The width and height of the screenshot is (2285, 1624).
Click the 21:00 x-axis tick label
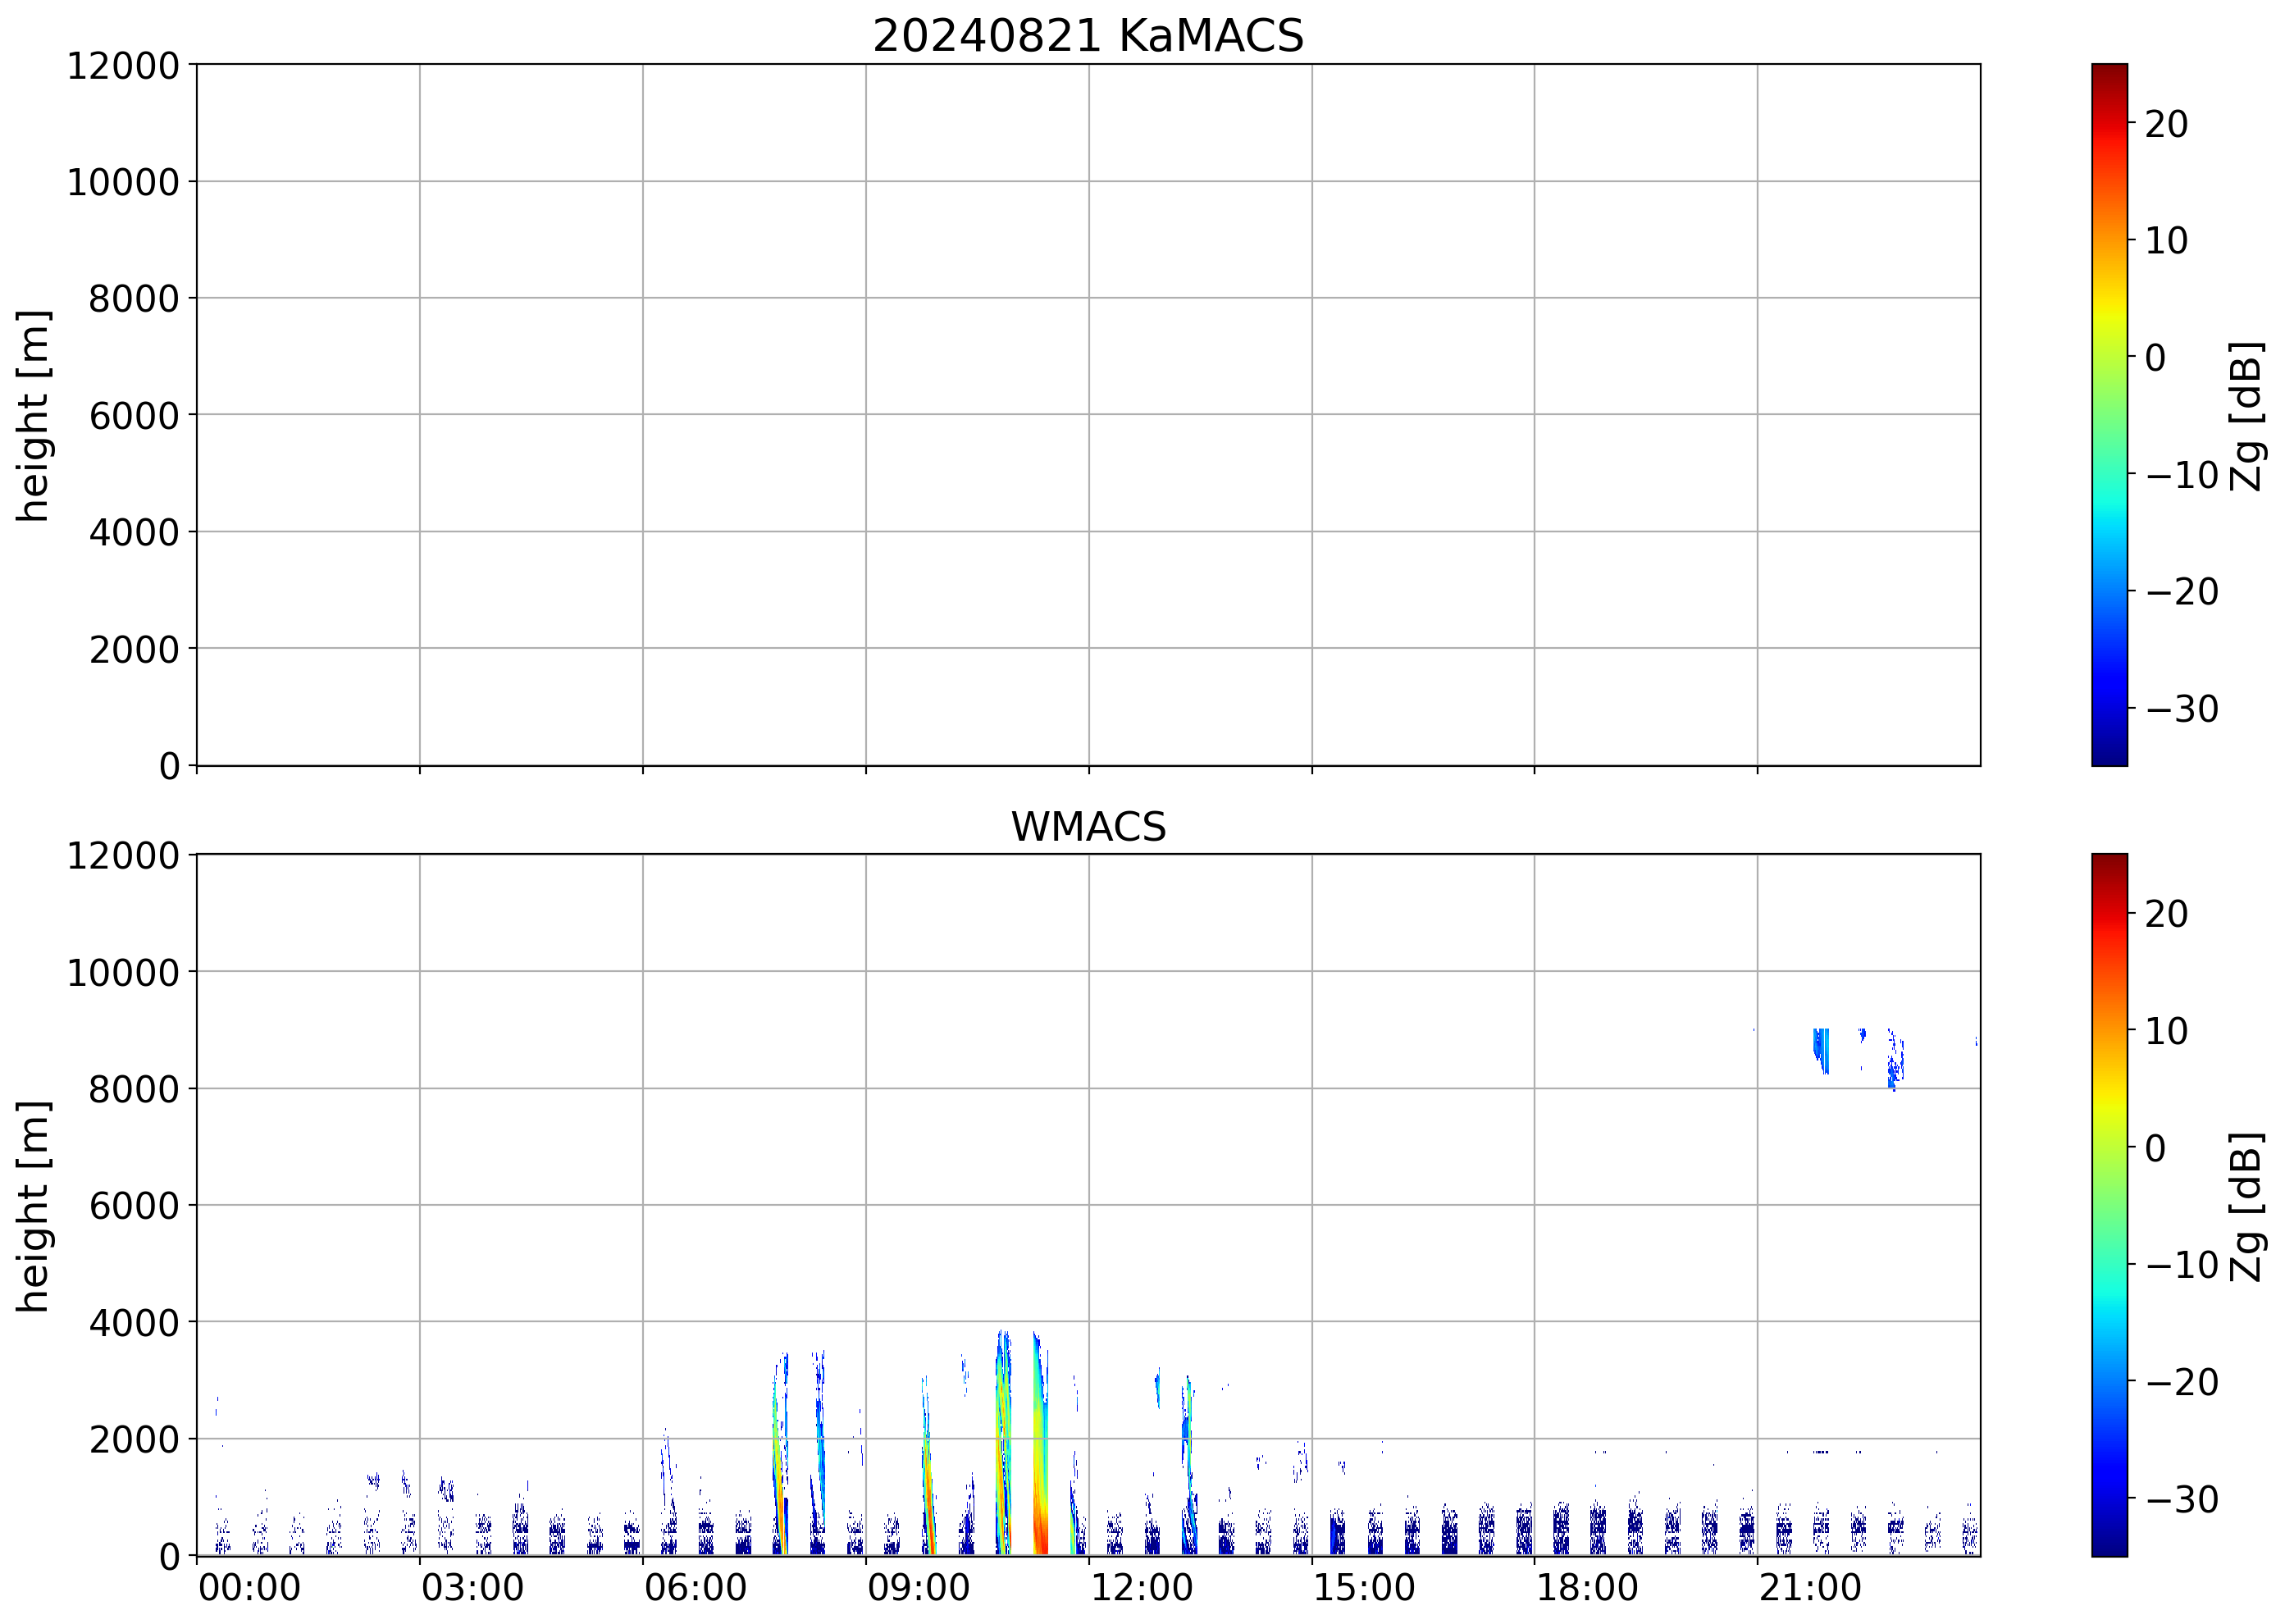click(x=1810, y=1588)
